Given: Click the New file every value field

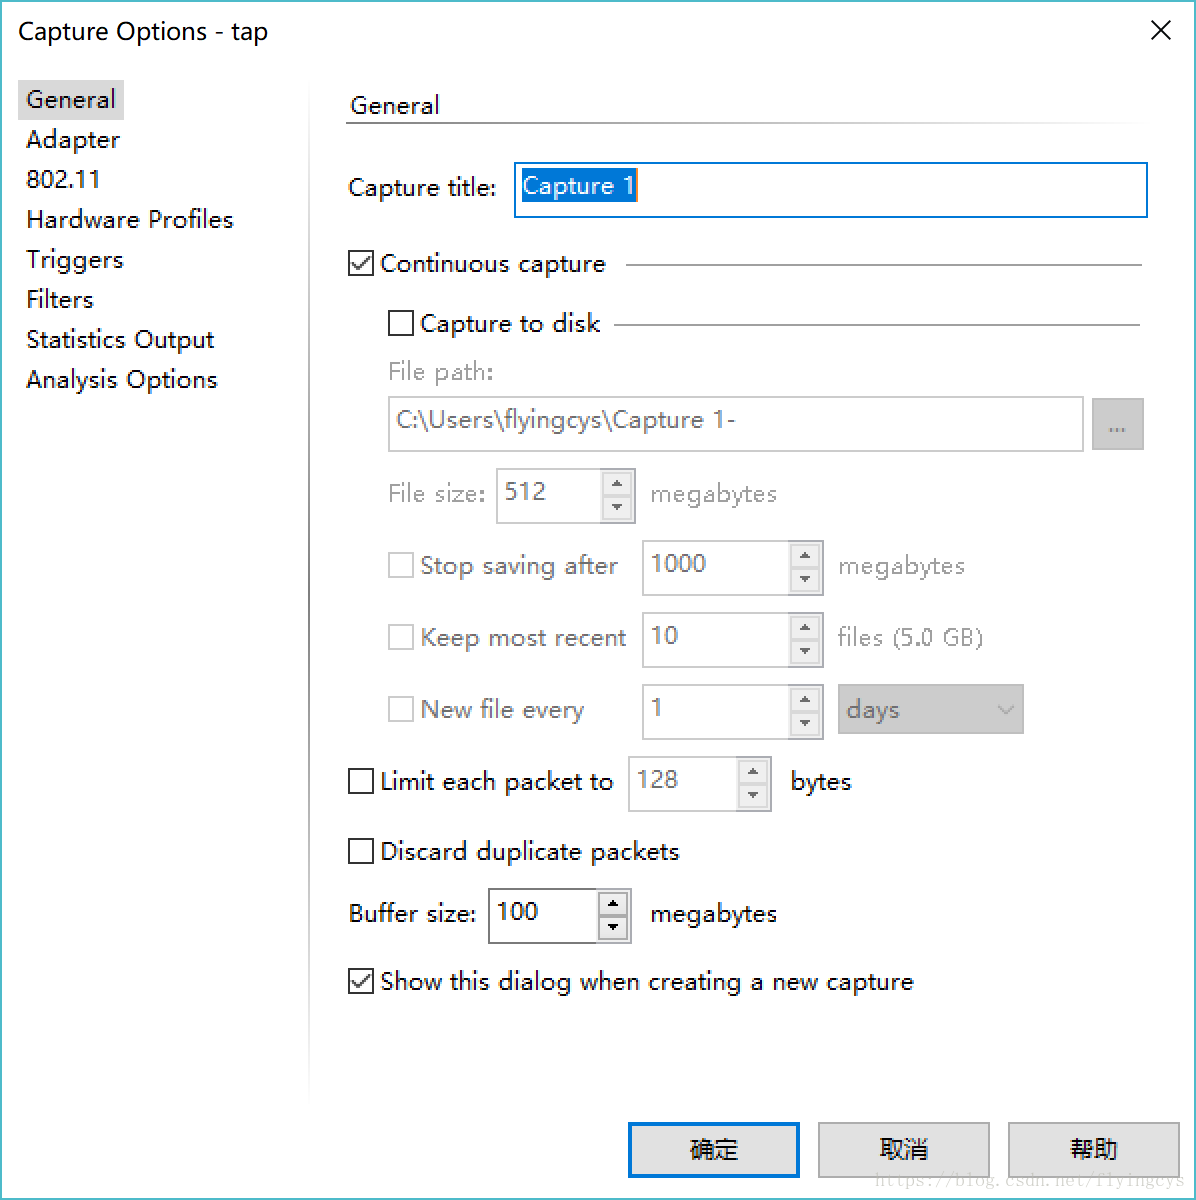Looking at the screenshot, I should click(x=716, y=711).
